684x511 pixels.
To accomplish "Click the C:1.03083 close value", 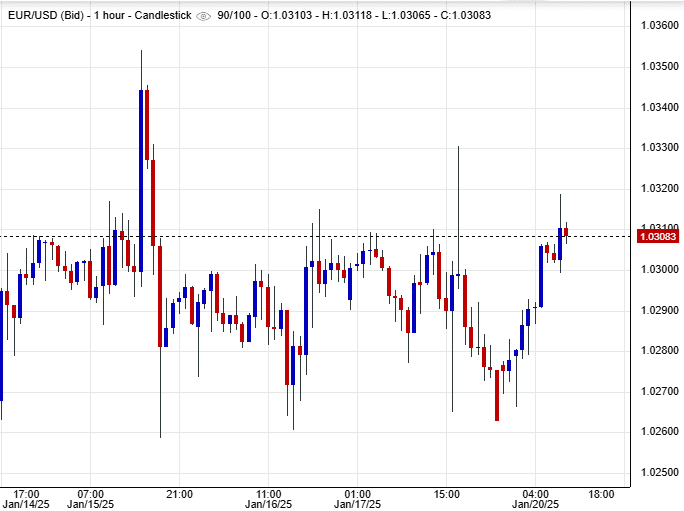I will click(465, 15).
